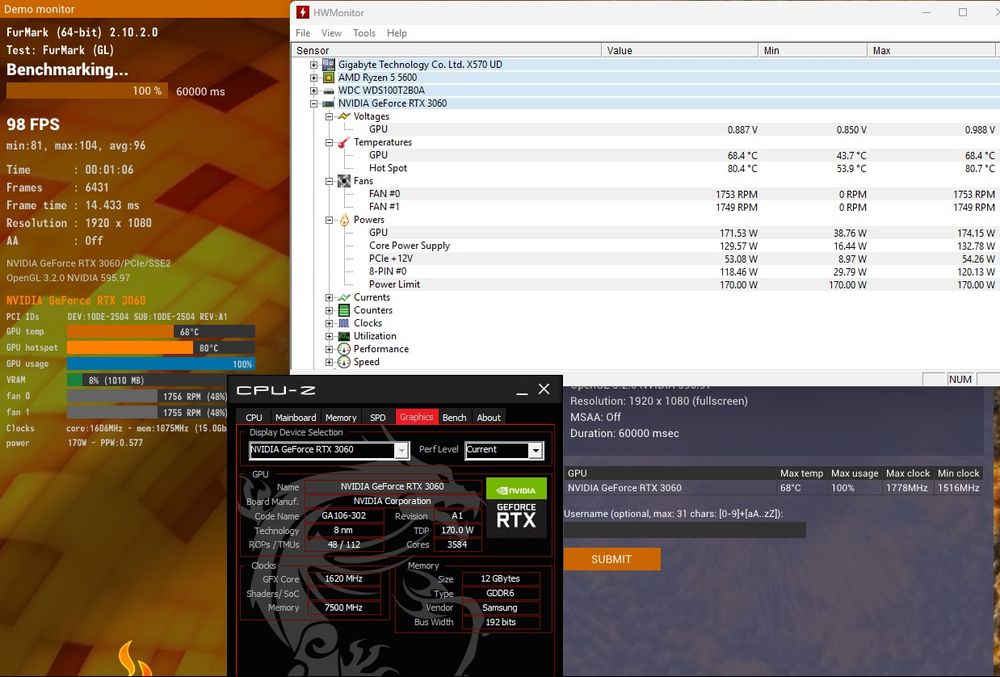The height and width of the screenshot is (677, 1000).
Task: Switch to the Memory tab in CPU-Z
Action: pos(341,418)
